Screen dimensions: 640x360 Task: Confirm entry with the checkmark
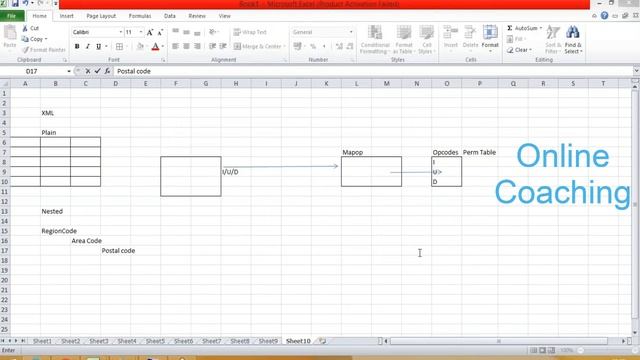98,71
